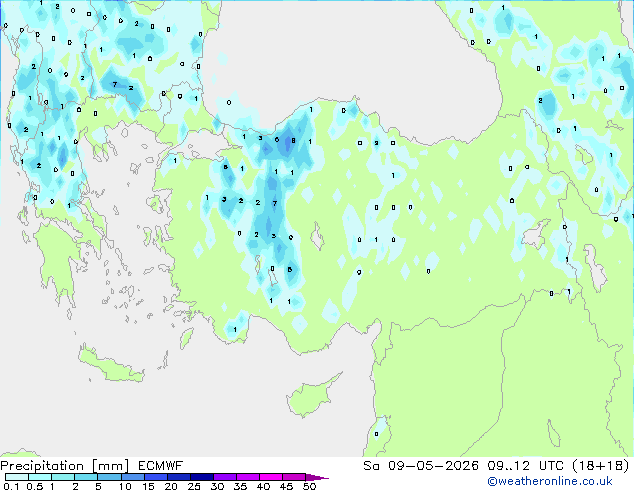Pick the legend swatch between 1 and 2

(63, 477)
